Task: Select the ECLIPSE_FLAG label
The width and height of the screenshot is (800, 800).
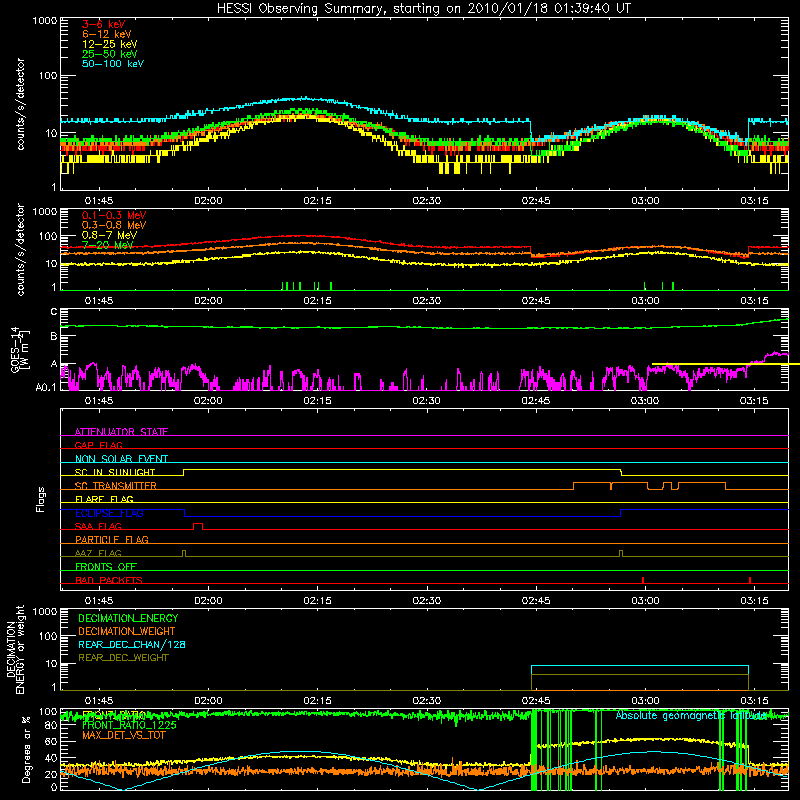Action: [109, 513]
